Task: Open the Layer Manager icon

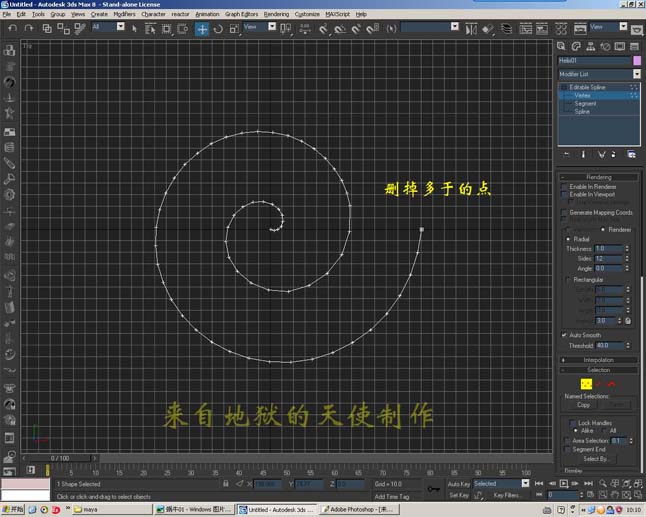Action: (506, 29)
